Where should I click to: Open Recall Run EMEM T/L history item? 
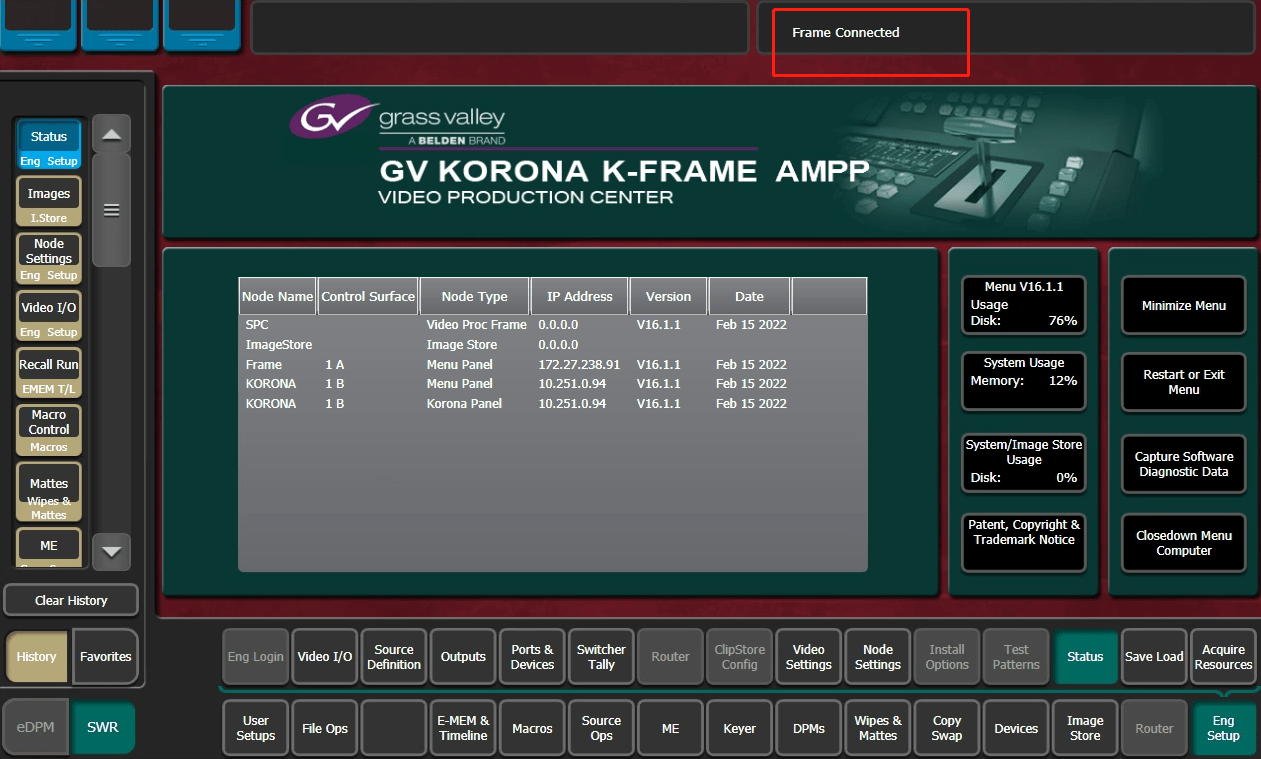(x=49, y=373)
